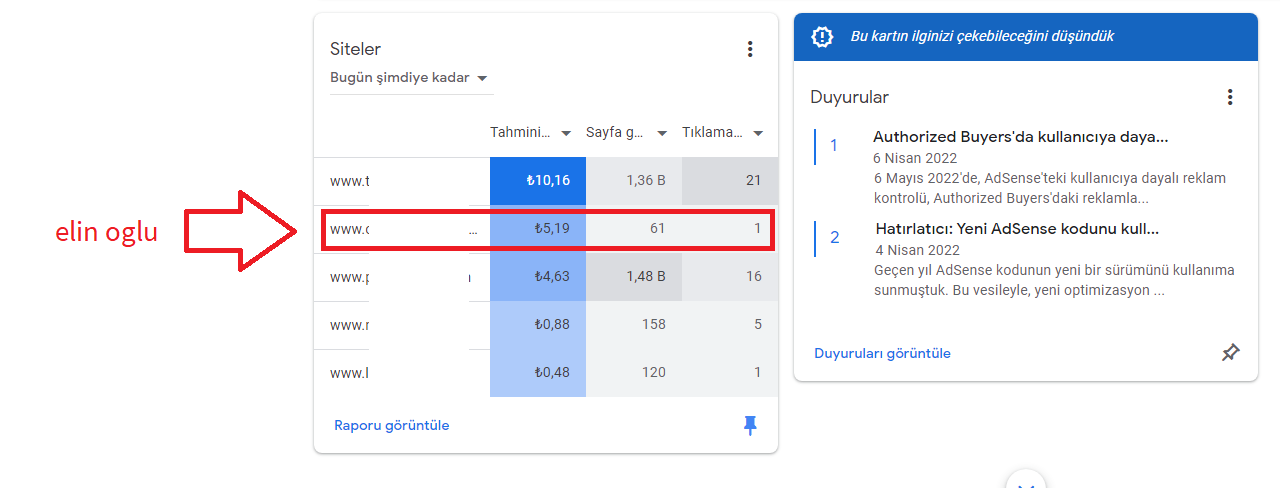1280x488 pixels.
Task: Select the ₺10,16 earnings cell
Action: pyautogui.click(x=538, y=181)
